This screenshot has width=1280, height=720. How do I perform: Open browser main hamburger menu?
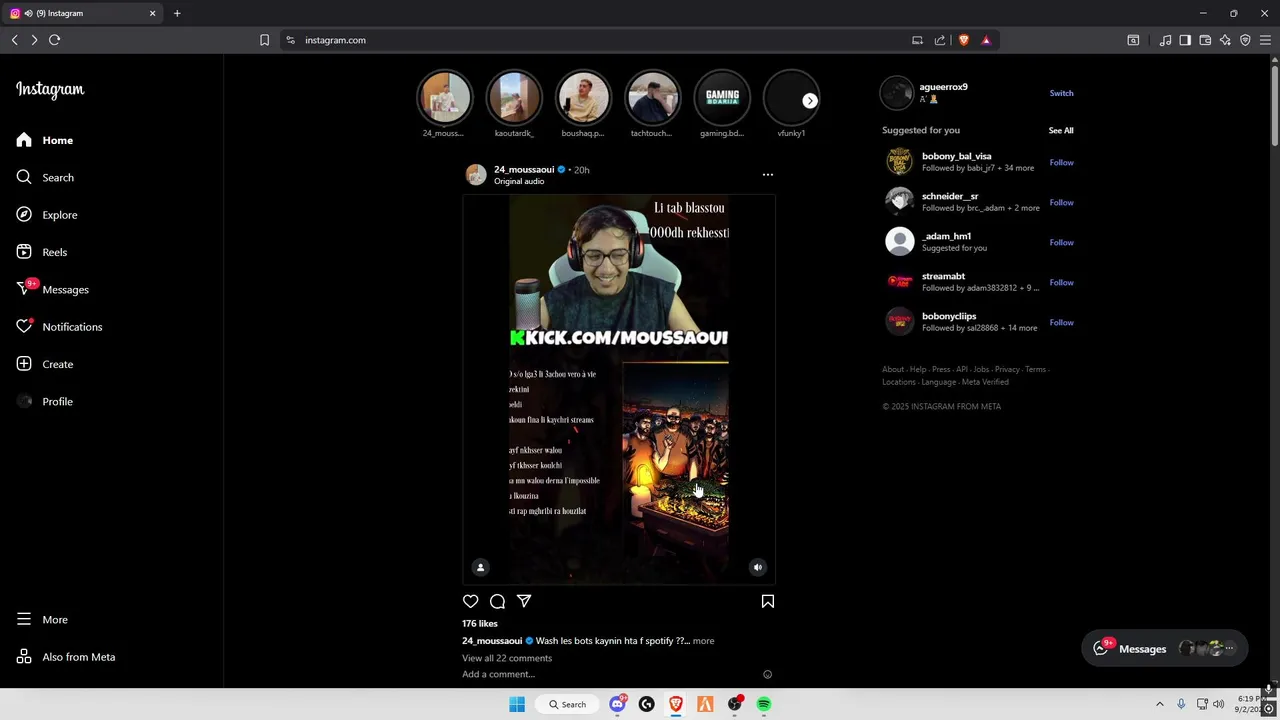click(1265, 40)
